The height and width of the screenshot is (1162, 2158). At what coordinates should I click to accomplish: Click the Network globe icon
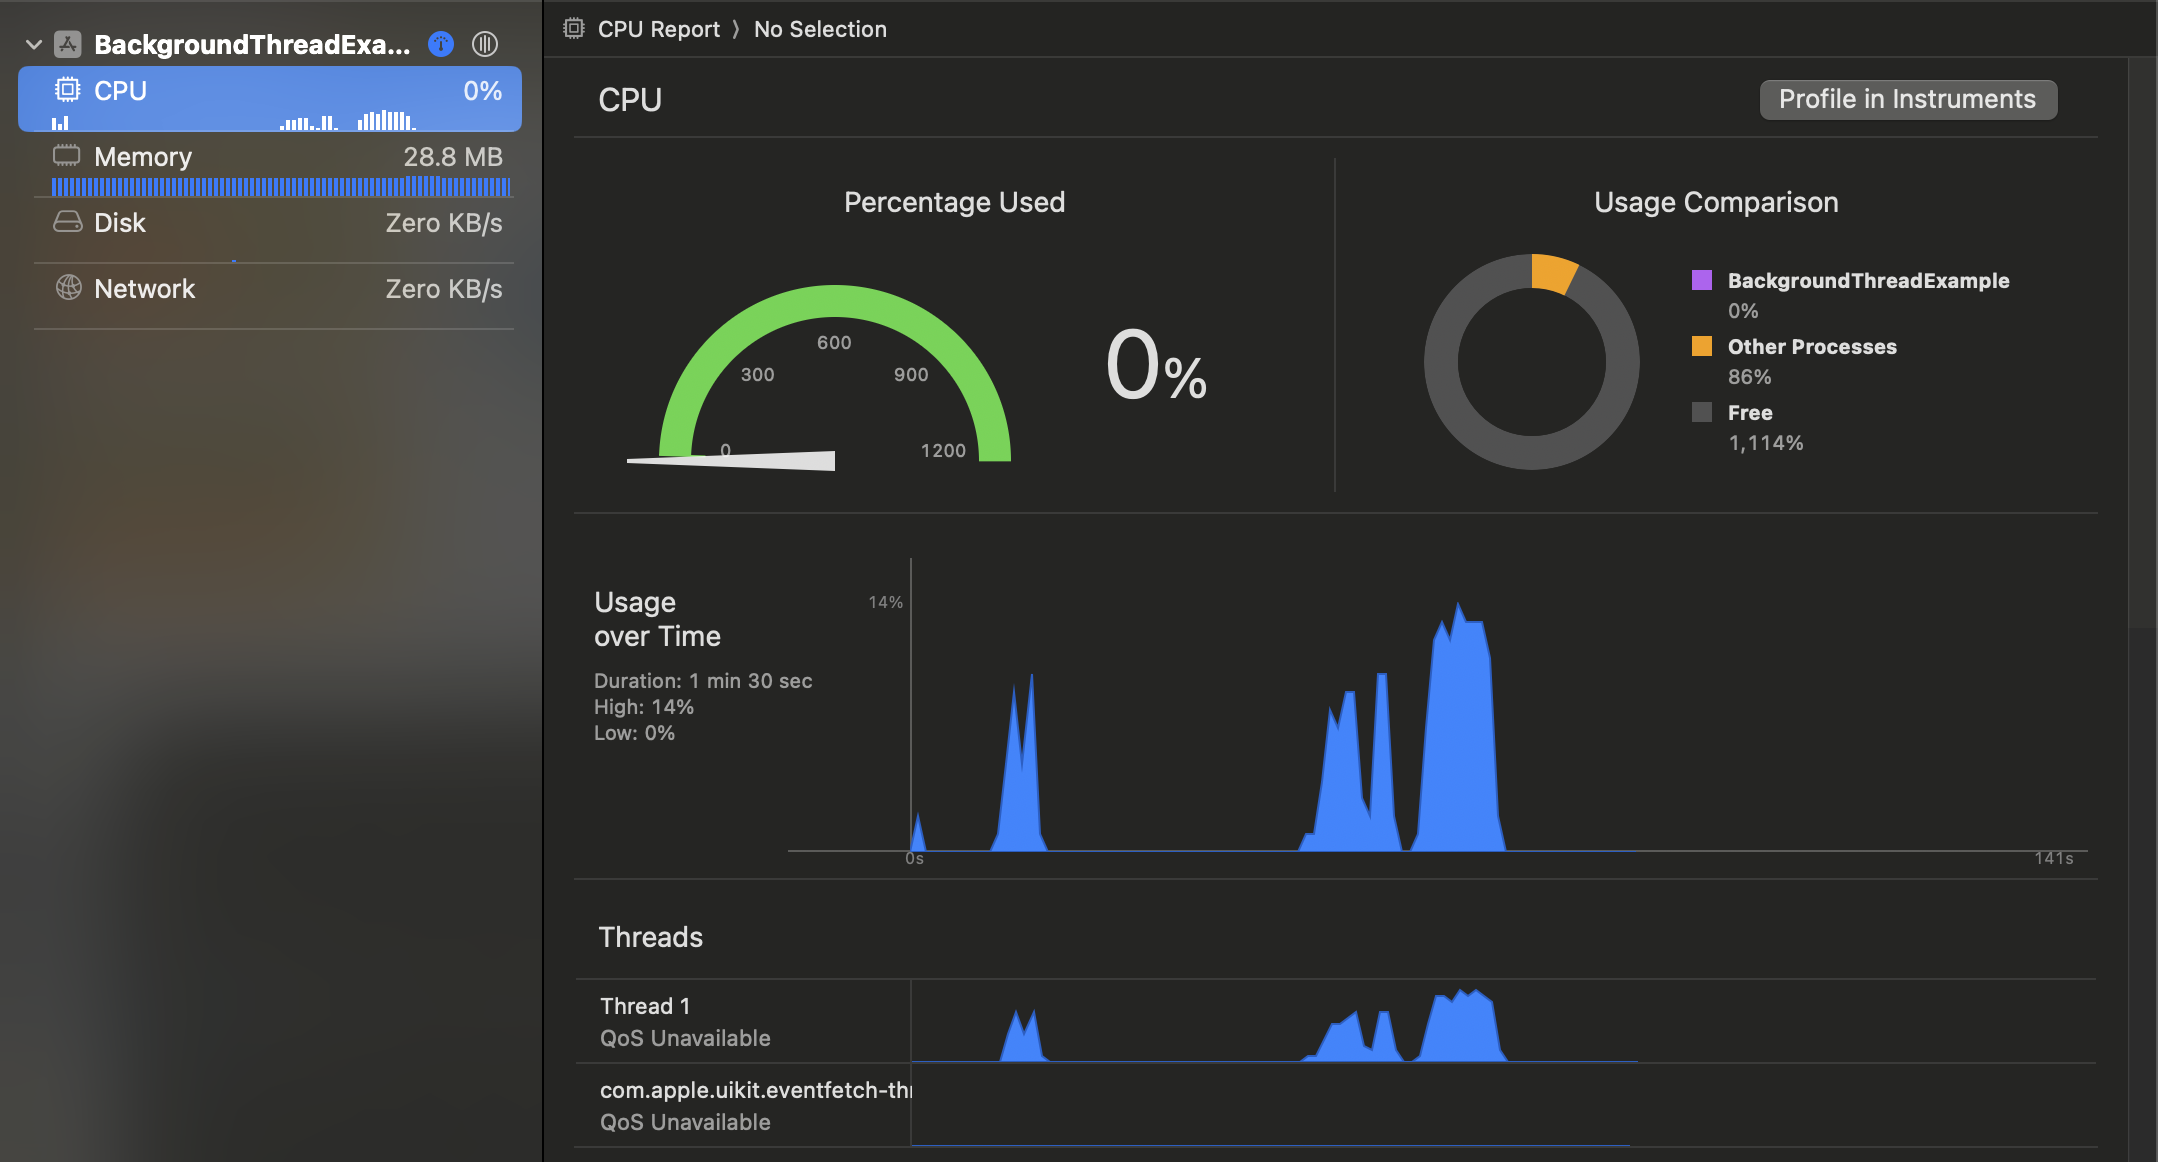[68, 288]
